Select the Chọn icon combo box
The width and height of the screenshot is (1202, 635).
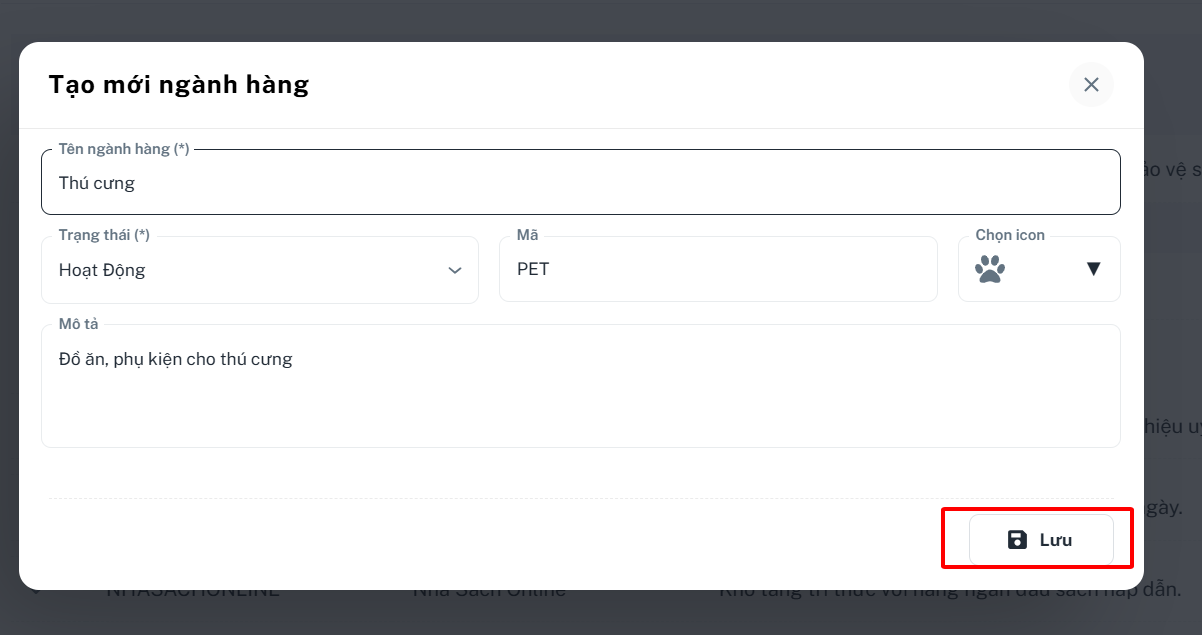(1039, 269)
